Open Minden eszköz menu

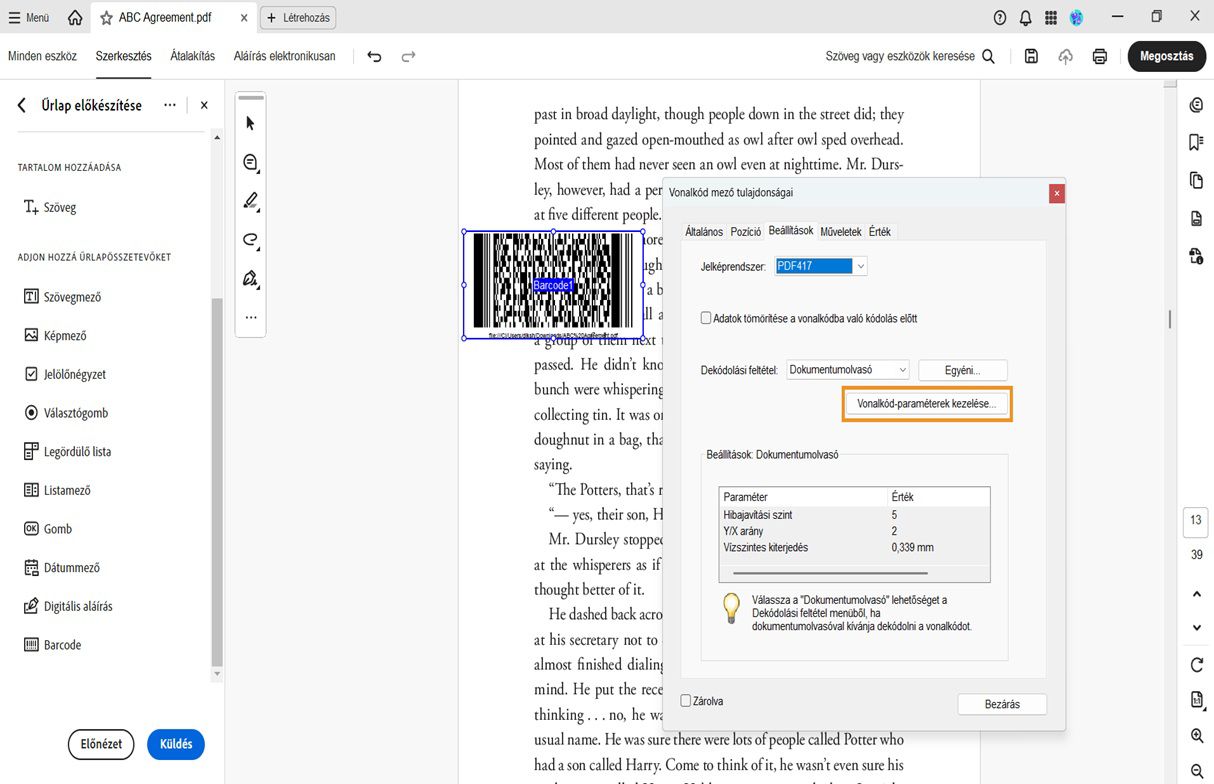[42, 56]
